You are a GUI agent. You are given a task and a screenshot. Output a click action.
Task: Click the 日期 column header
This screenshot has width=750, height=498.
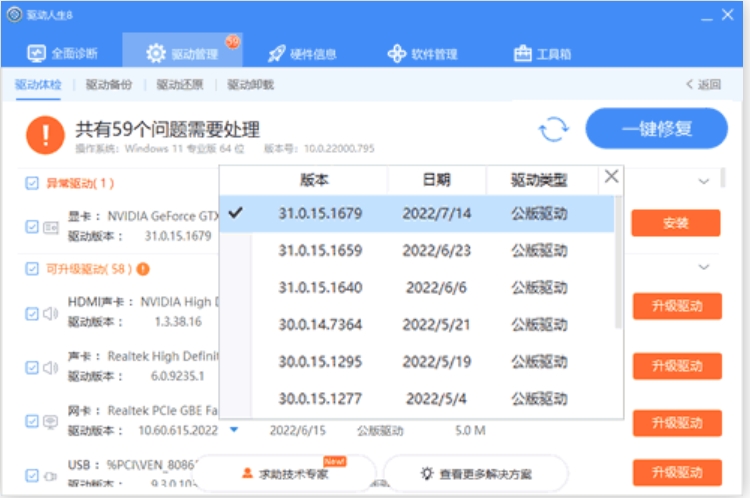coord(436,180)
